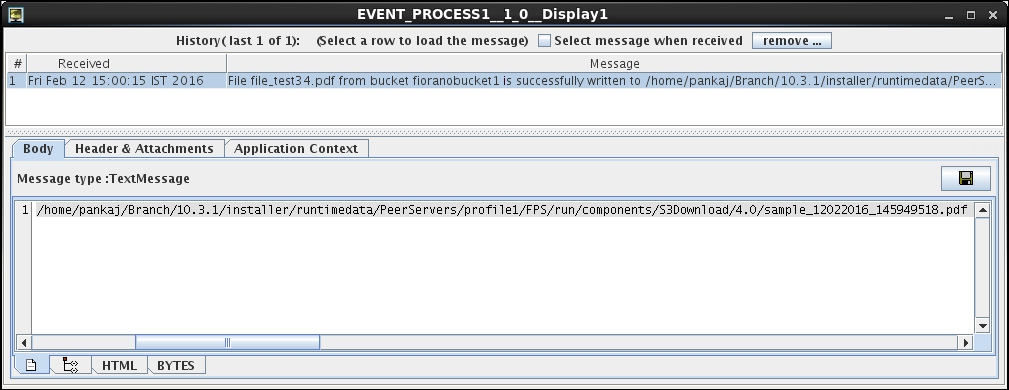Save the message body with floppy icon
Screen dimensions: 1009x390
[965, 178]
